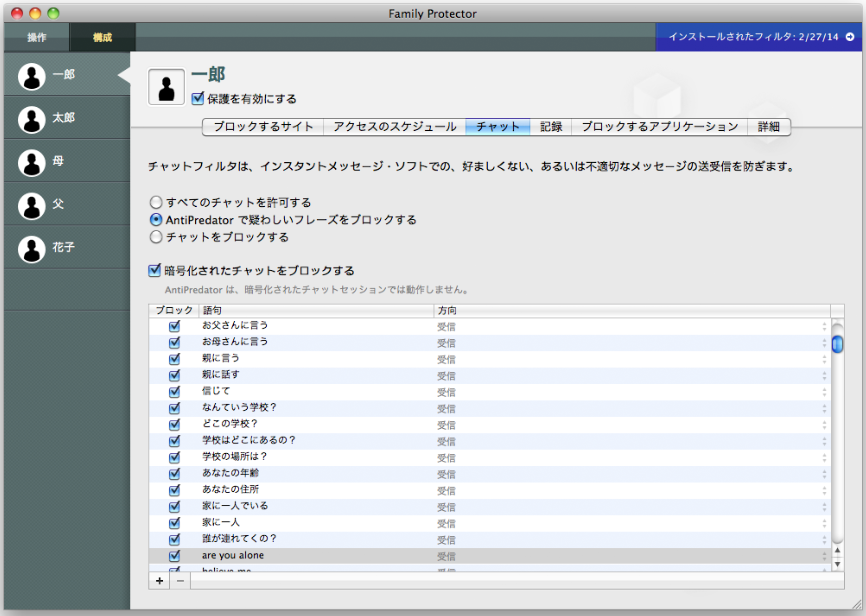866x616 pixels.
Task: Select すべてのチャットを許可する radio option
Action: click(156, 202)
